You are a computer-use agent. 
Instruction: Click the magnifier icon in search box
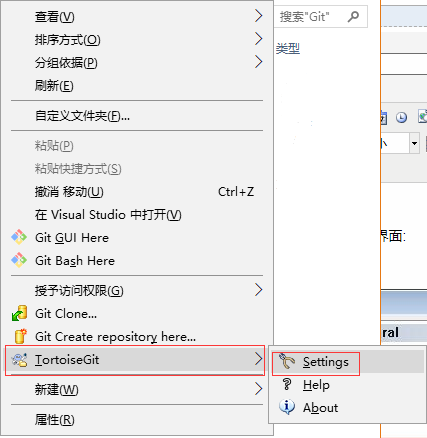(353, 16)
